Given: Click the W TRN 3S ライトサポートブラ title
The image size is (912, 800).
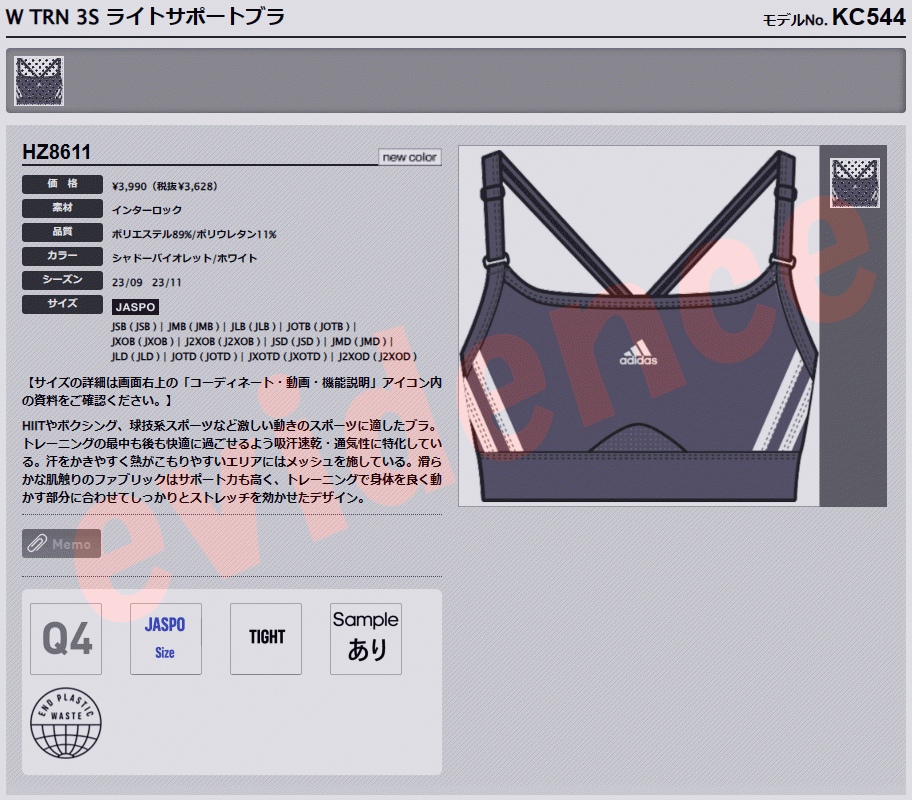Looking at the screenshot, I should 145,17.
